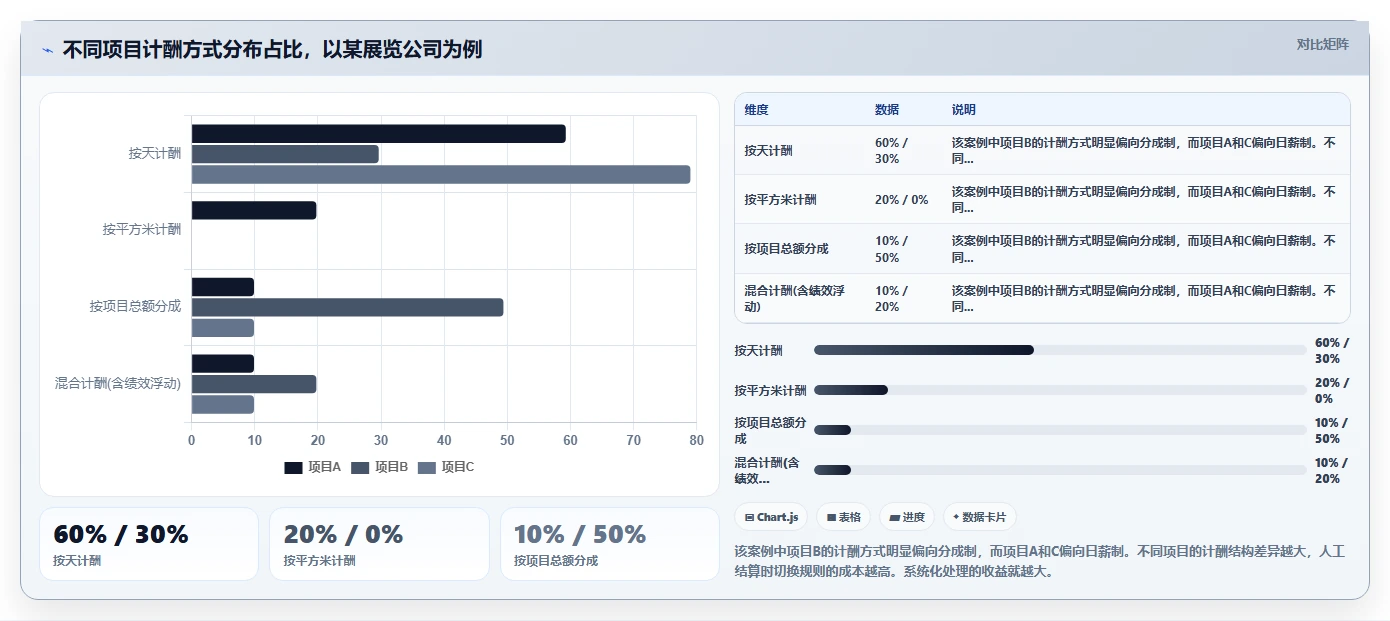The height and width of the screenshot is (621, 1390).
Task: Click the 按平方米计酬 cell in the table
Action: tap(781, 200)
